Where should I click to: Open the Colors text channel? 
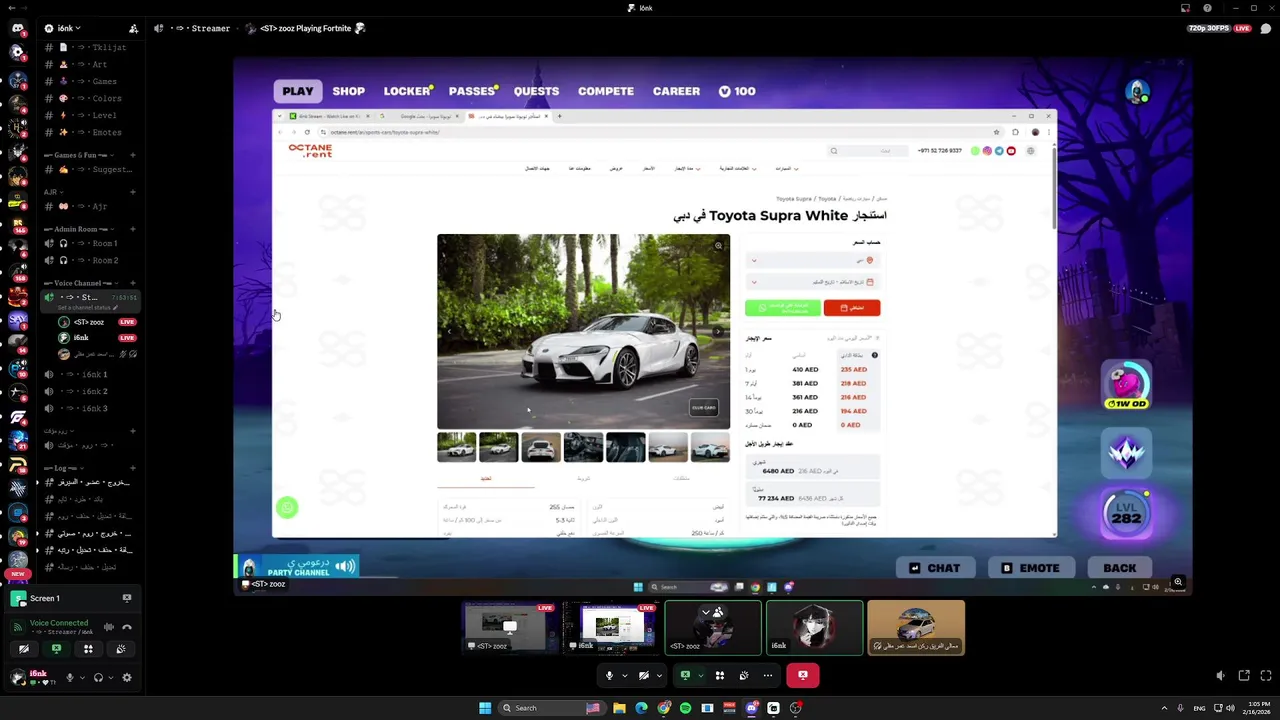[x=92, y=99]
